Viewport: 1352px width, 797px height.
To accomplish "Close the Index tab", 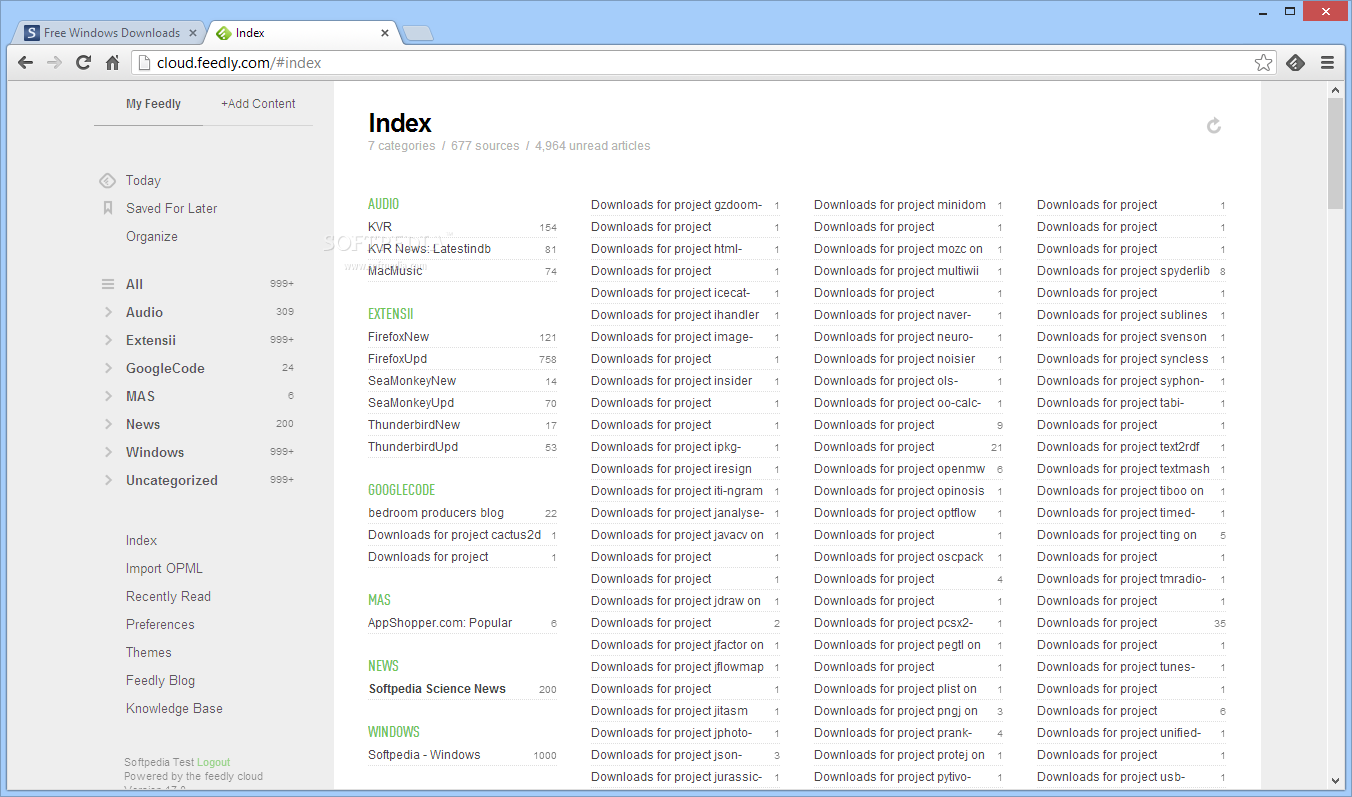I will click(385, 33).
